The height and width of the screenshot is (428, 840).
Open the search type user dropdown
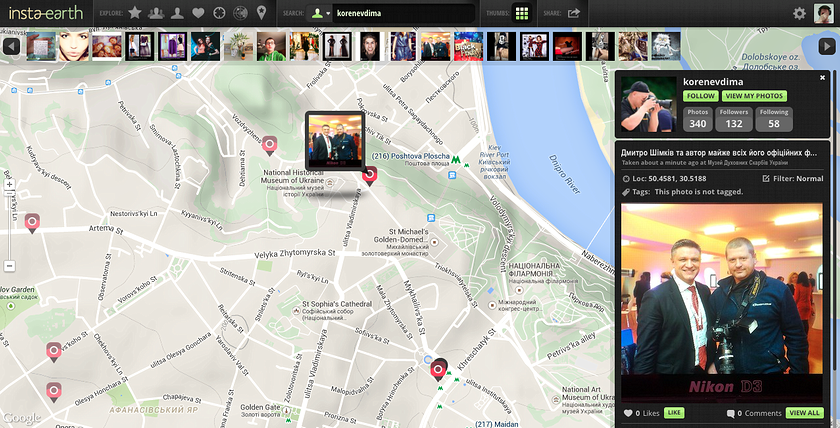click(320, 13)
